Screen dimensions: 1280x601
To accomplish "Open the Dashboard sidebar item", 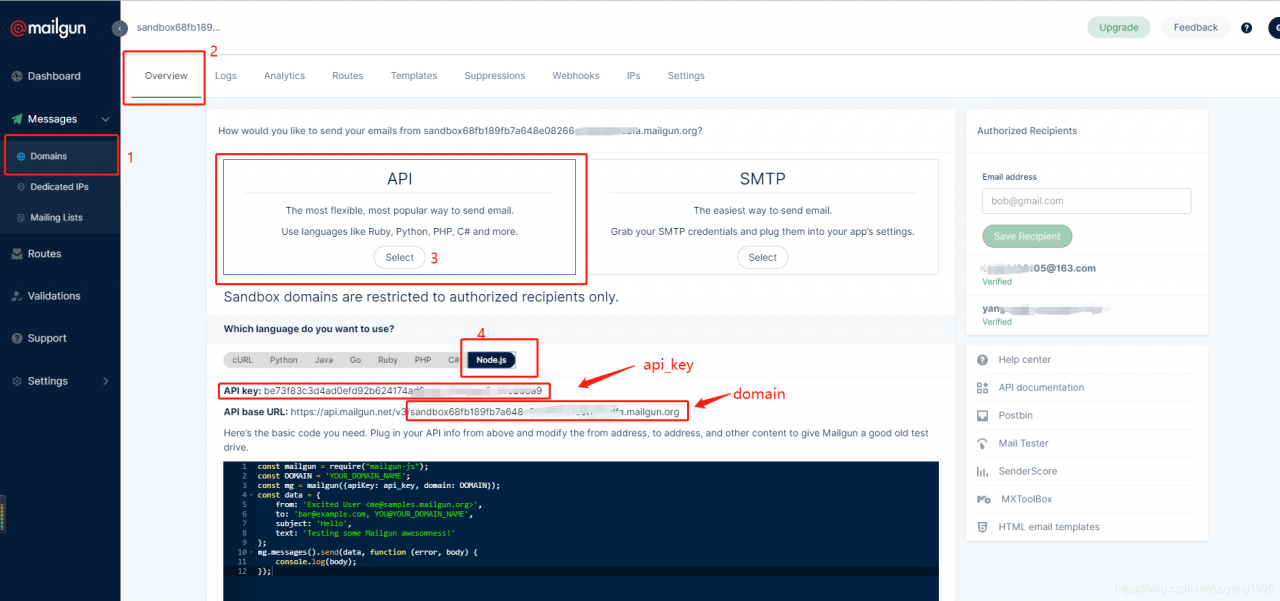I will (x=54, y=76).
